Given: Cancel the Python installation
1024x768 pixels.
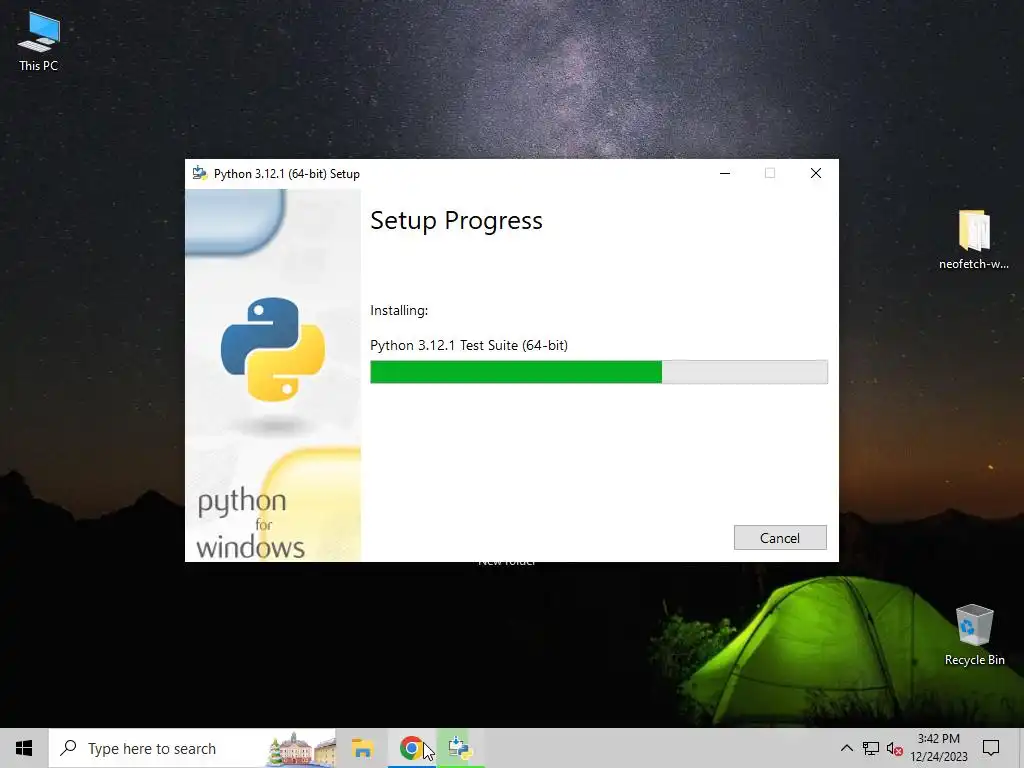Looking at the screenshot, I should tap(780, 537).
